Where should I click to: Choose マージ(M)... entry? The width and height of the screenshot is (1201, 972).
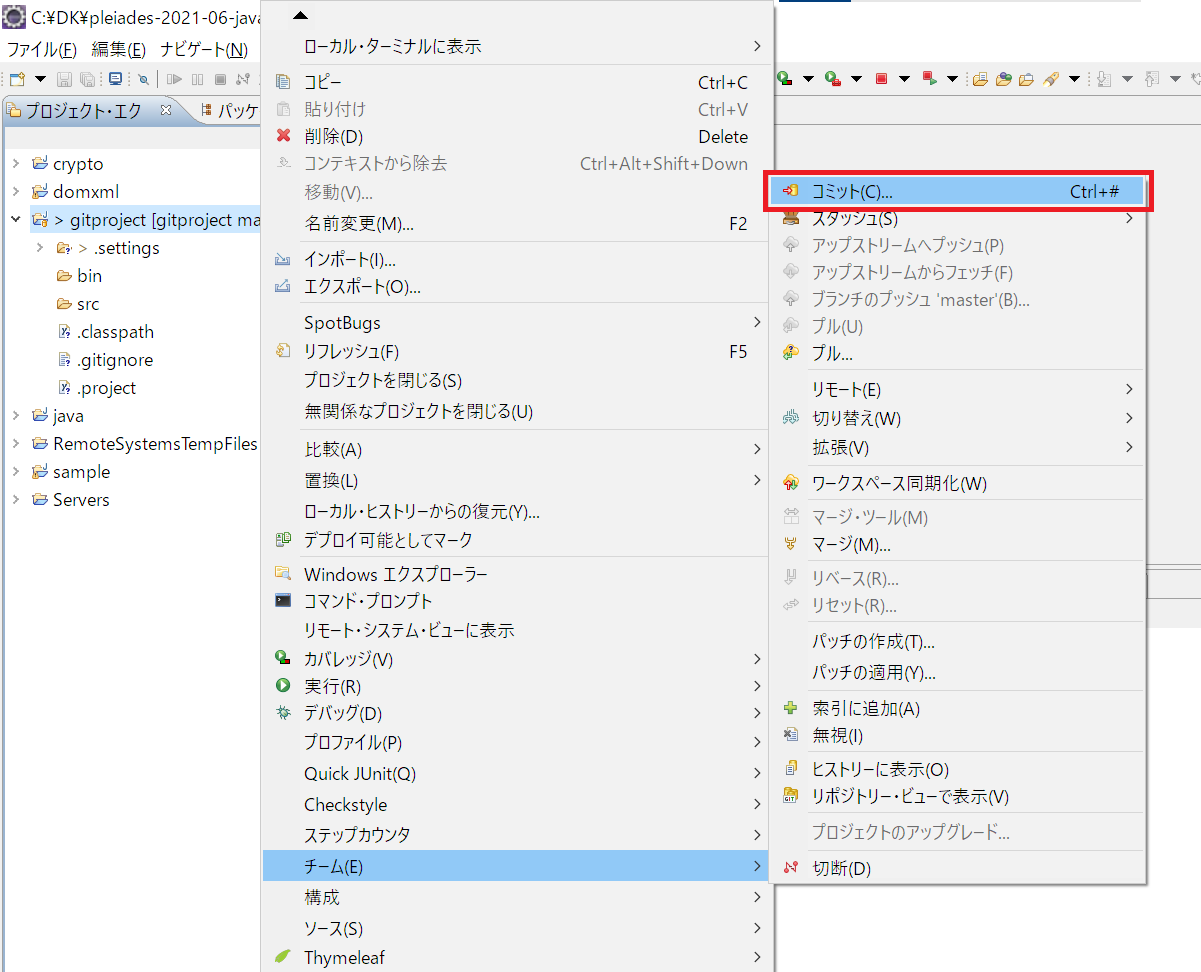coord(958,545)
